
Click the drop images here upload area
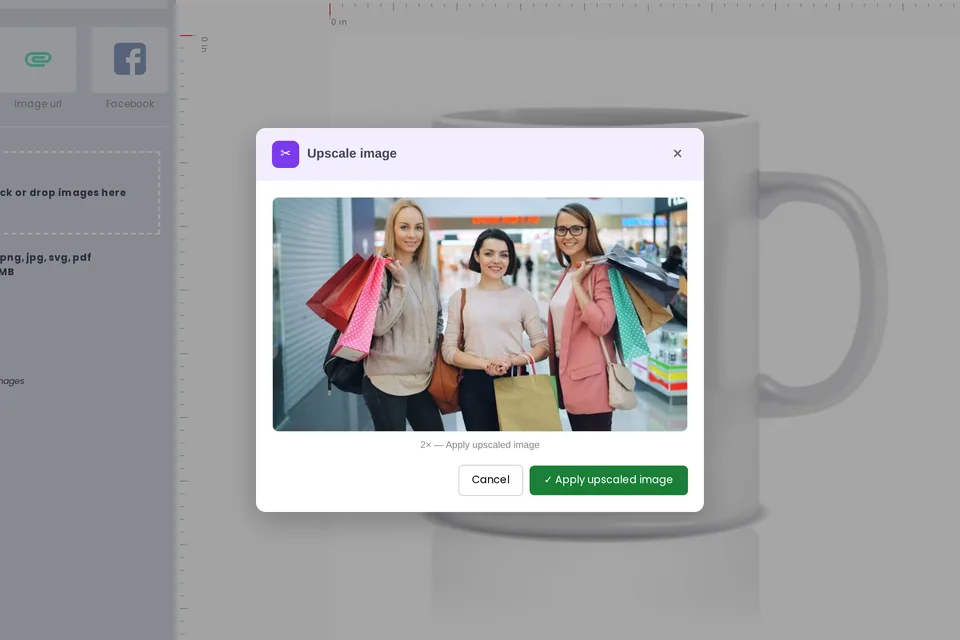[x=79, y=193]
